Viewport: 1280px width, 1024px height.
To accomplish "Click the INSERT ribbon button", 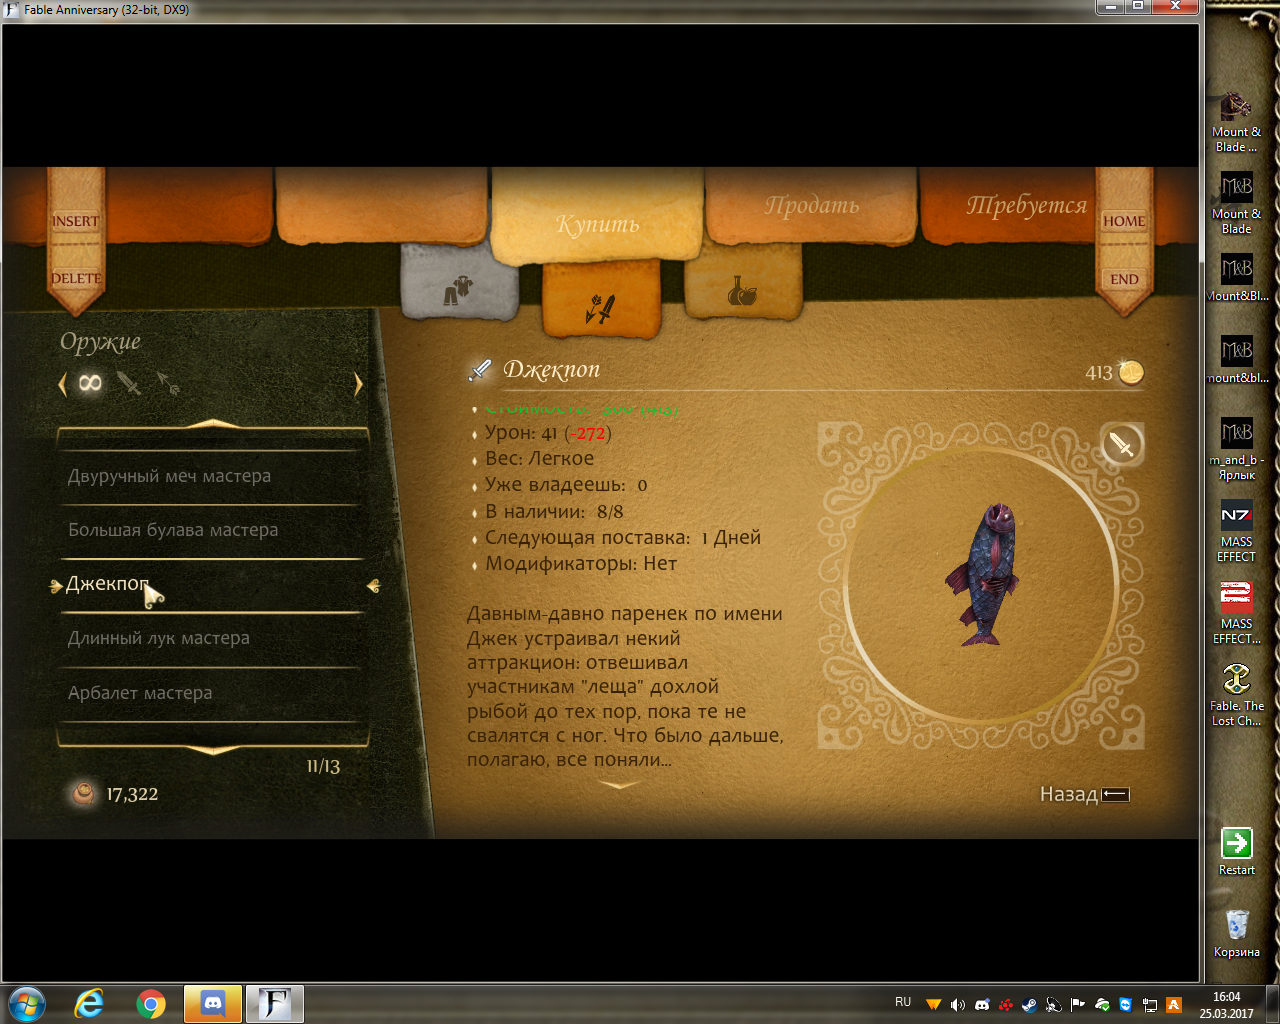I will click(x=76, y=221).
